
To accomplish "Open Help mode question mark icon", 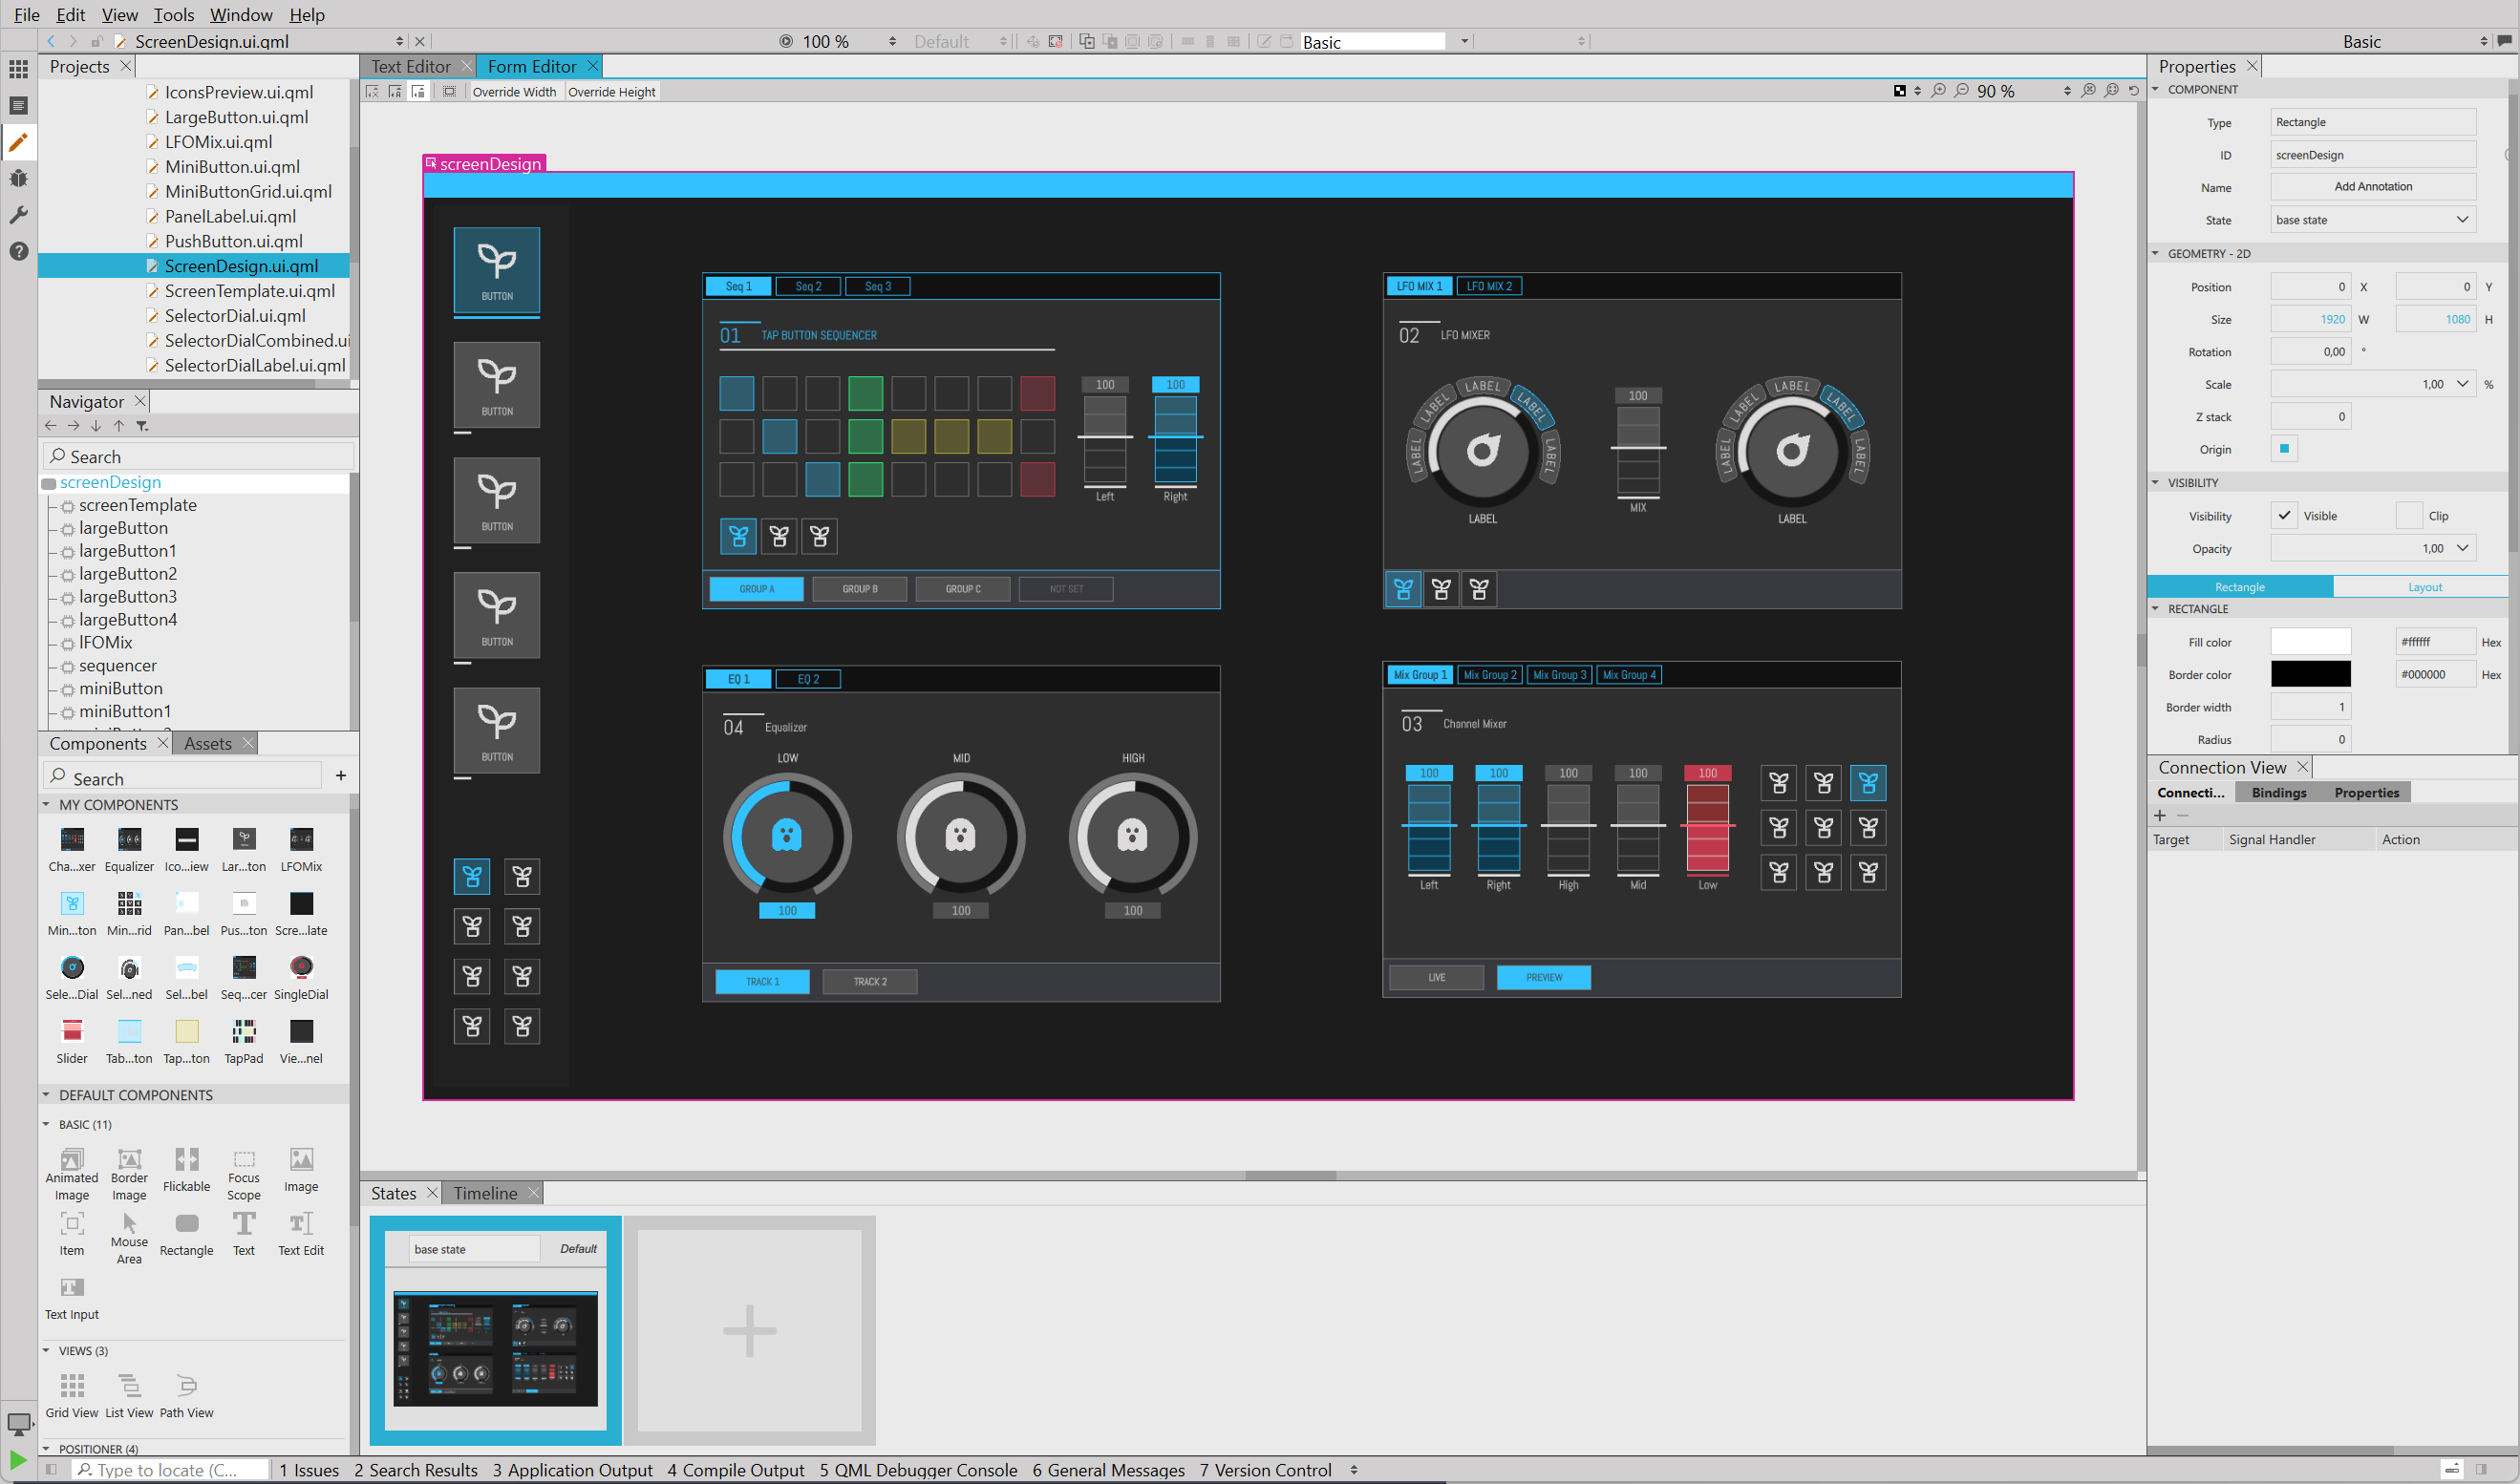I will tap(18, 251).
